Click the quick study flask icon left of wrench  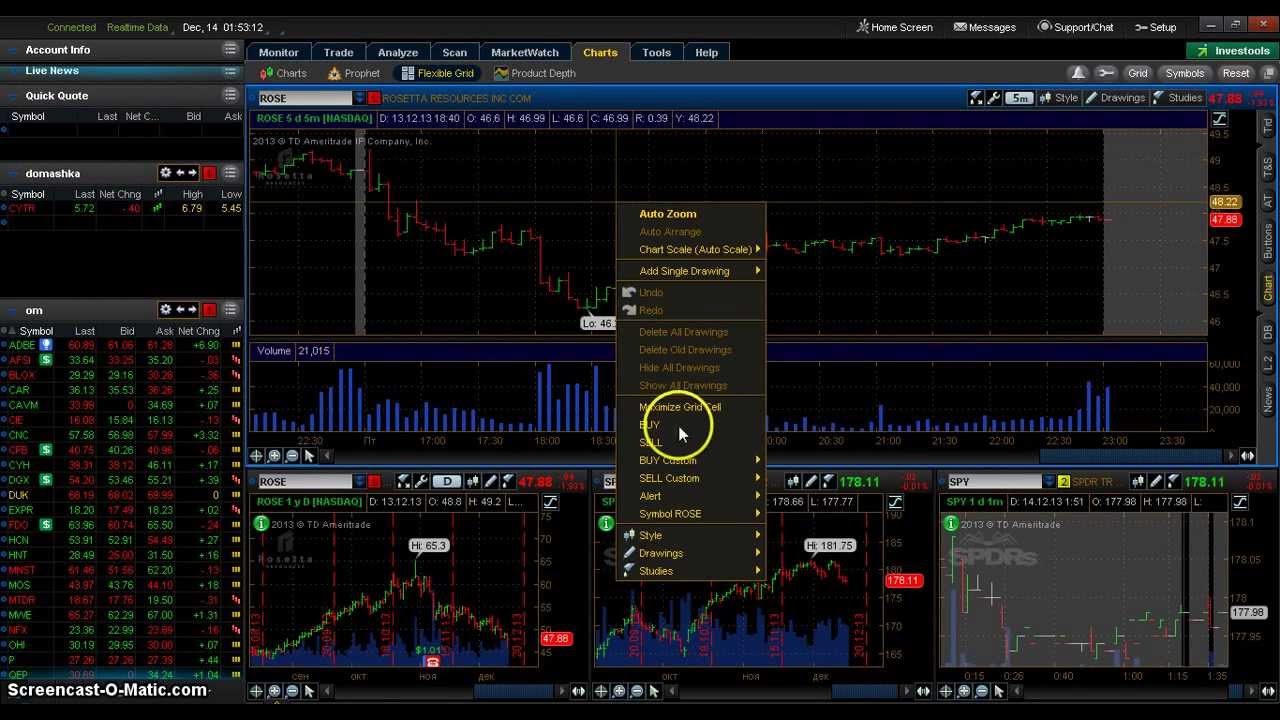[977, 98]
